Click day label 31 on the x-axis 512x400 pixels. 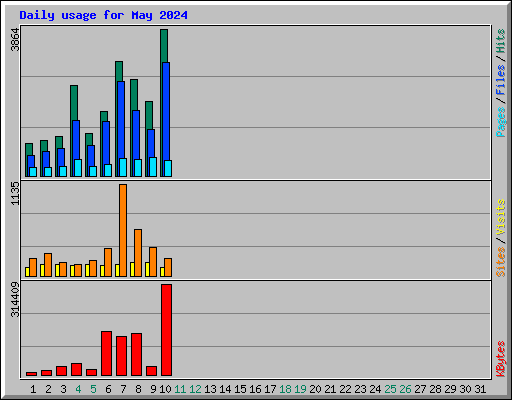pyautogui.click(x=480, y=389)
